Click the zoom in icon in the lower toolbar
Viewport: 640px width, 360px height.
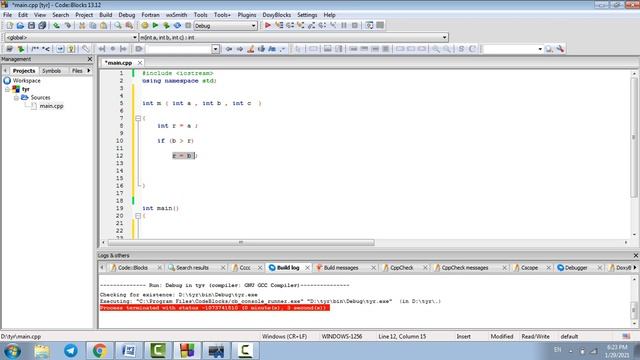click(x=436, y=49)
